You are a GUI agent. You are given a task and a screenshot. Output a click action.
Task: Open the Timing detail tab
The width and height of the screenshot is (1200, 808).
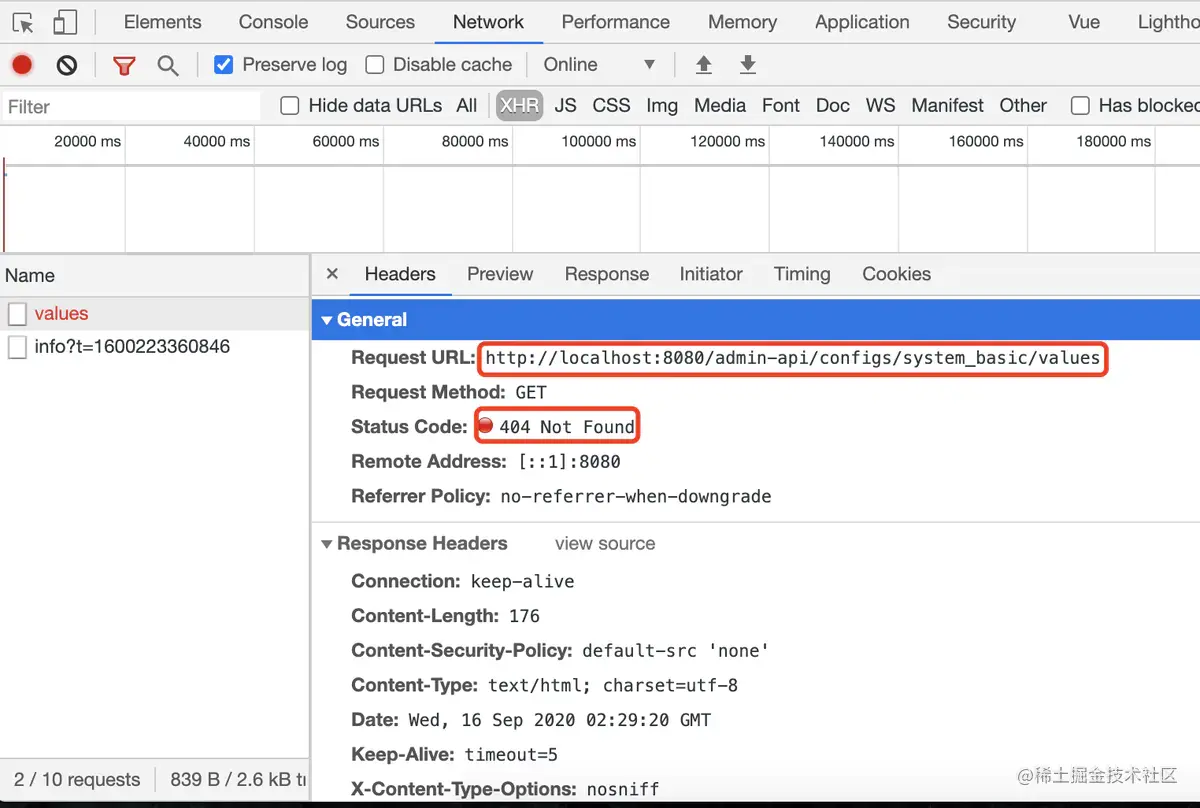pos(802,274)
